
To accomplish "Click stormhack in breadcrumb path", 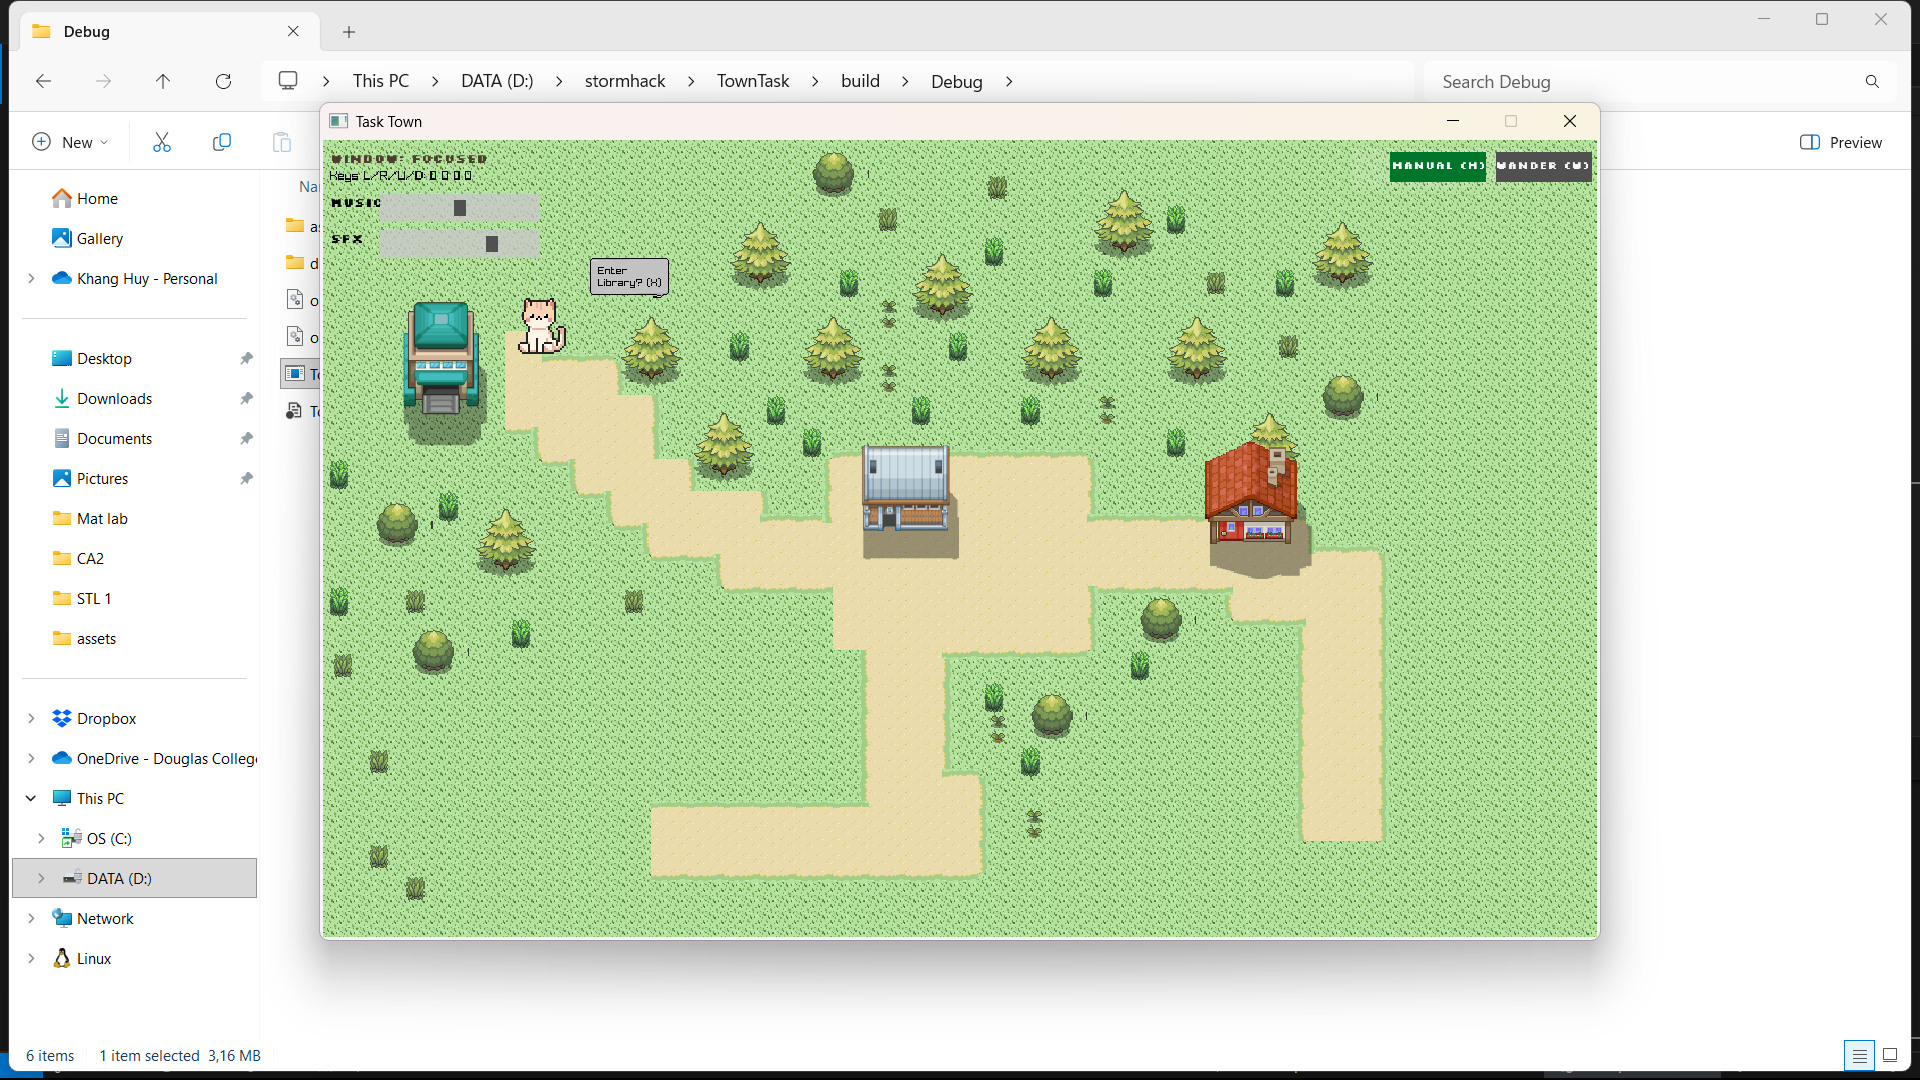I will click(624, 81).
